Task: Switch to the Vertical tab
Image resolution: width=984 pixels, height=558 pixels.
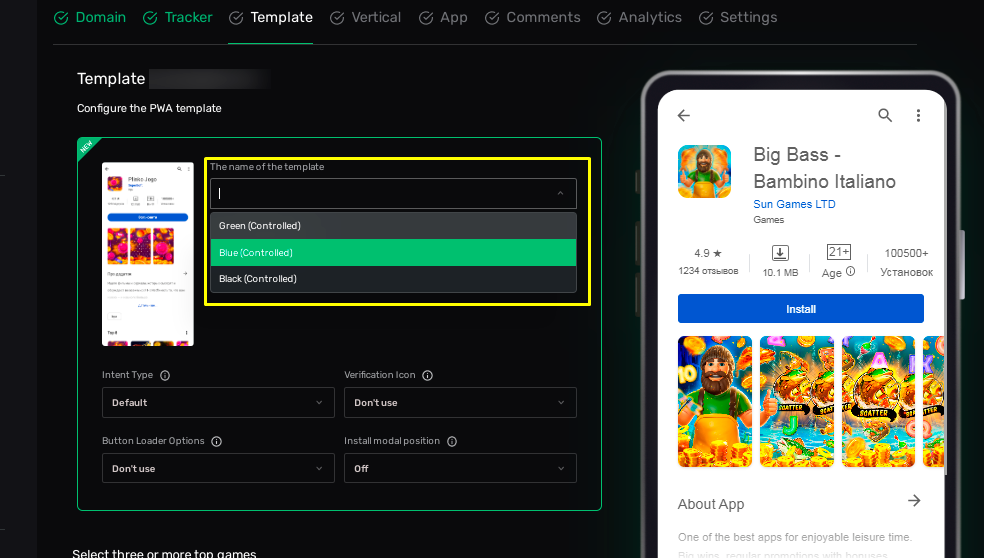Action: tap(366, 18)
